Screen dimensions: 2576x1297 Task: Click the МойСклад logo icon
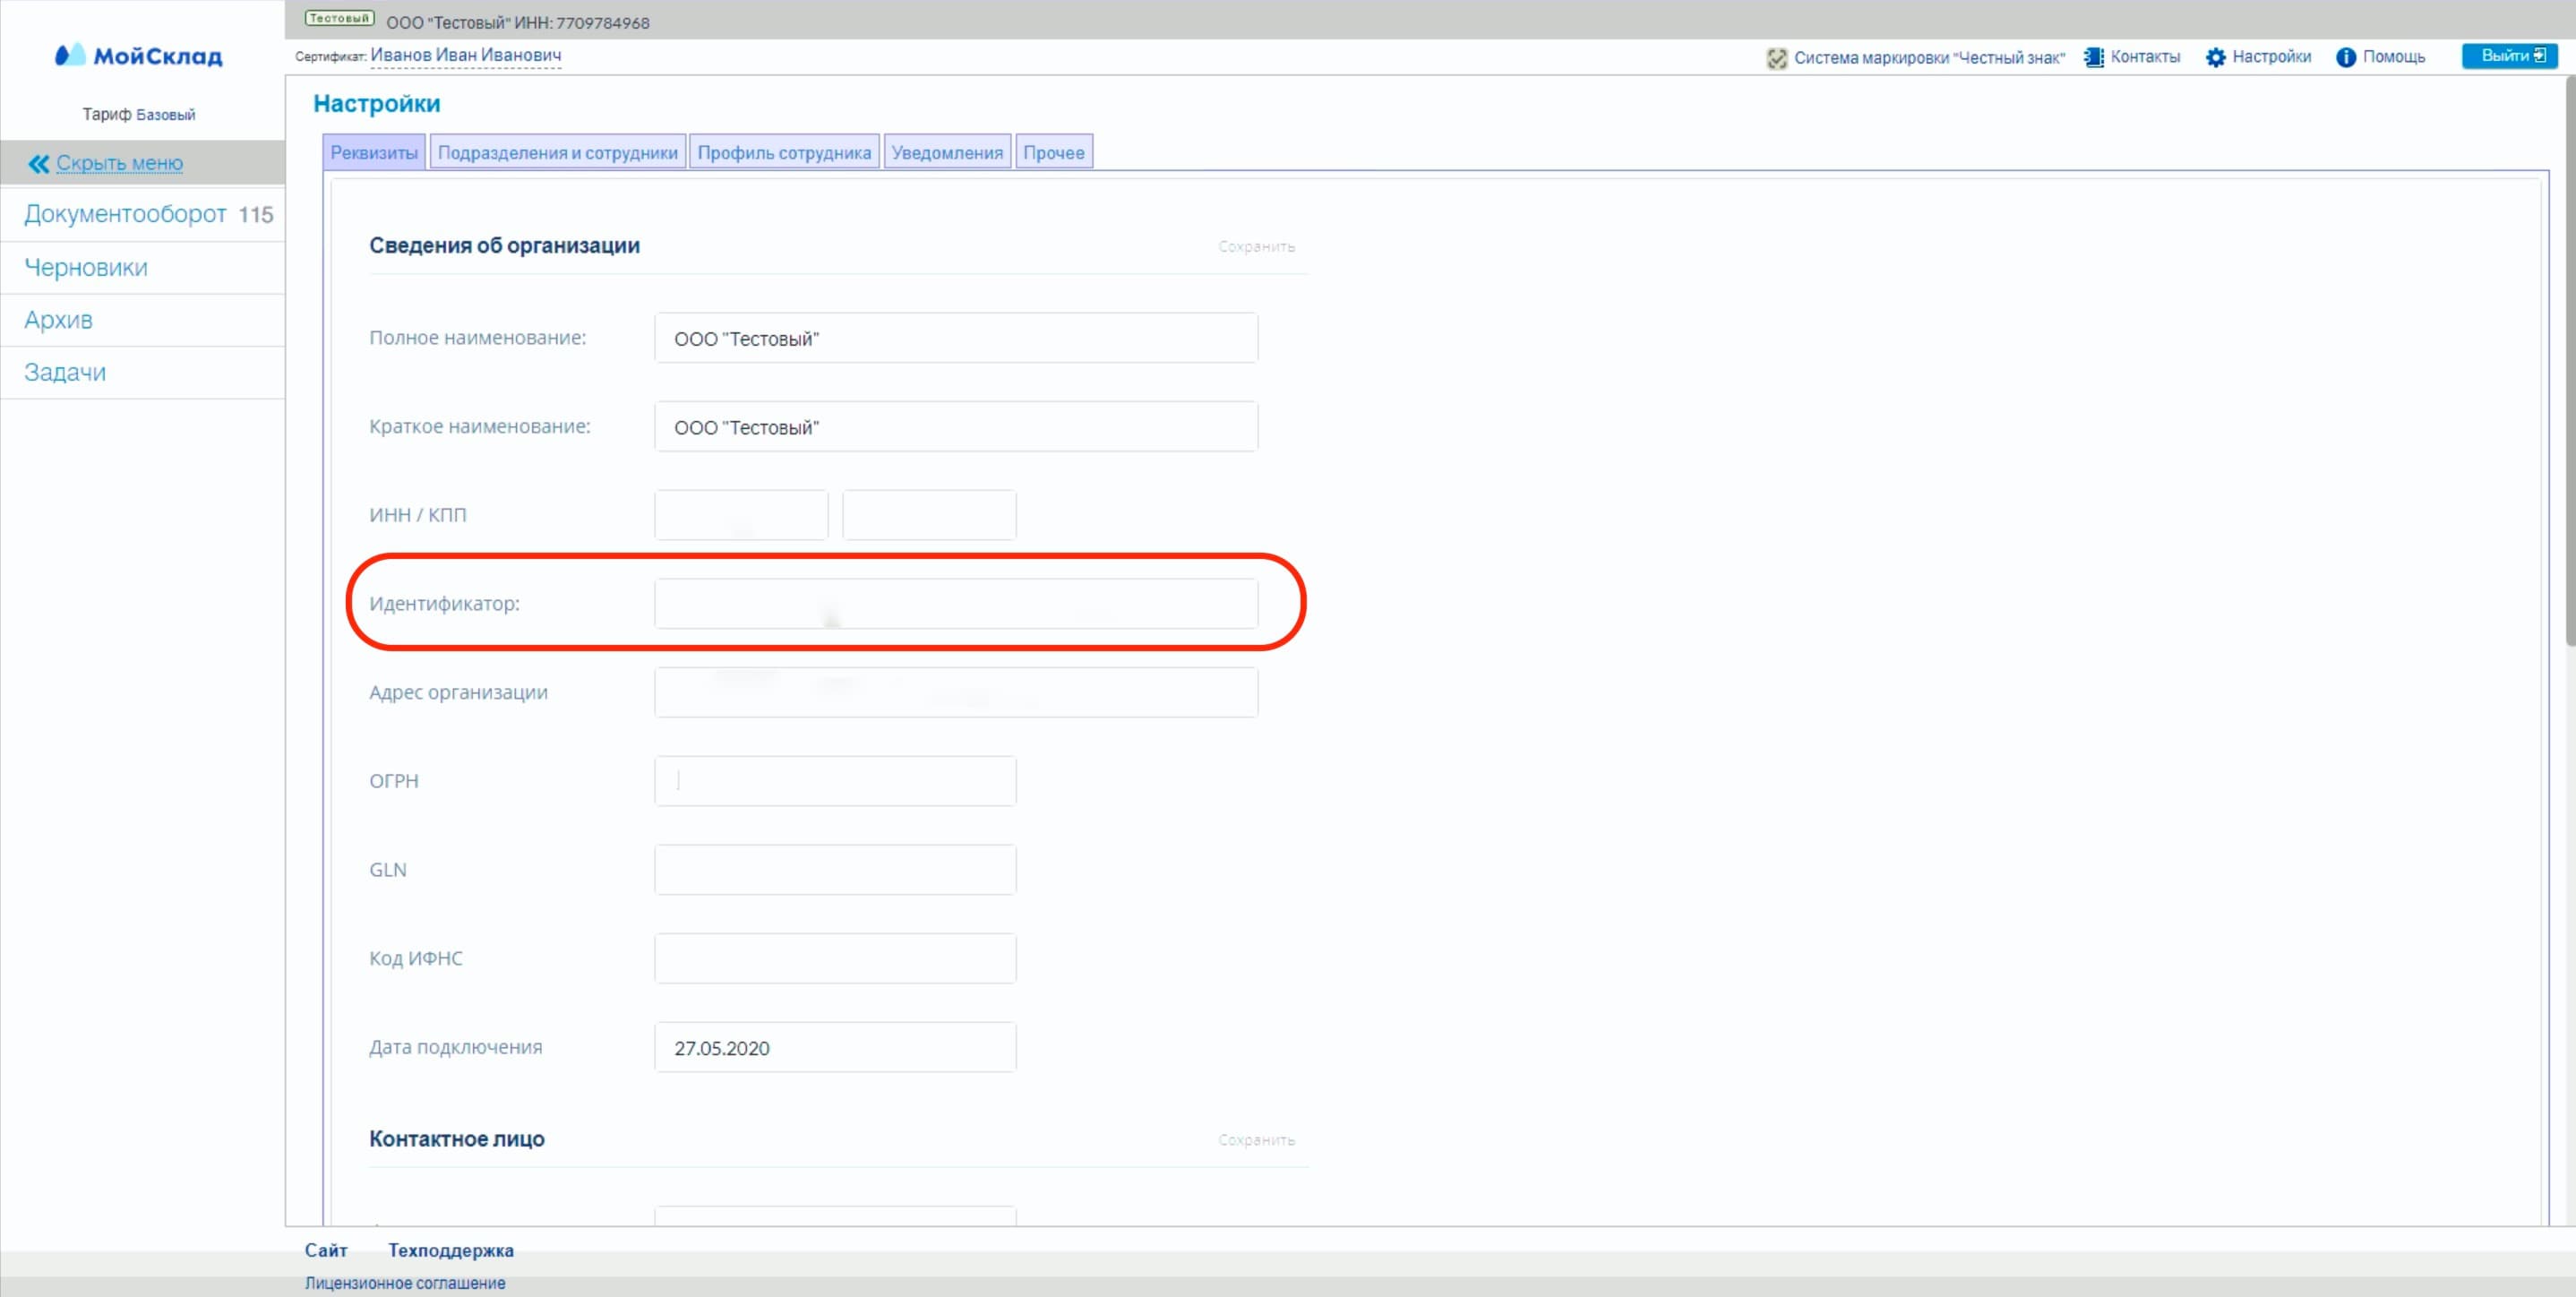[x=69, y=55]
